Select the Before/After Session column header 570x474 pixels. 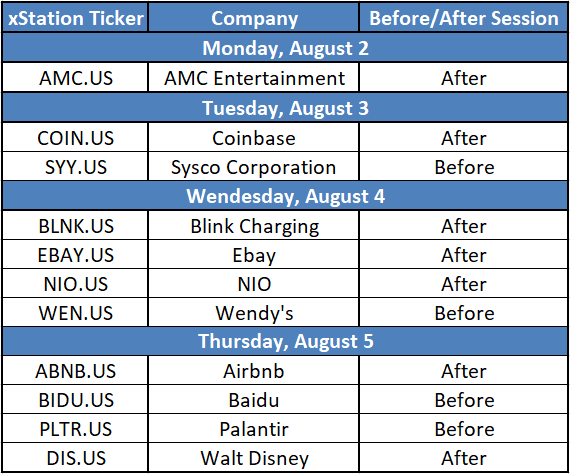pyautogui.click(x=463, y=18)
